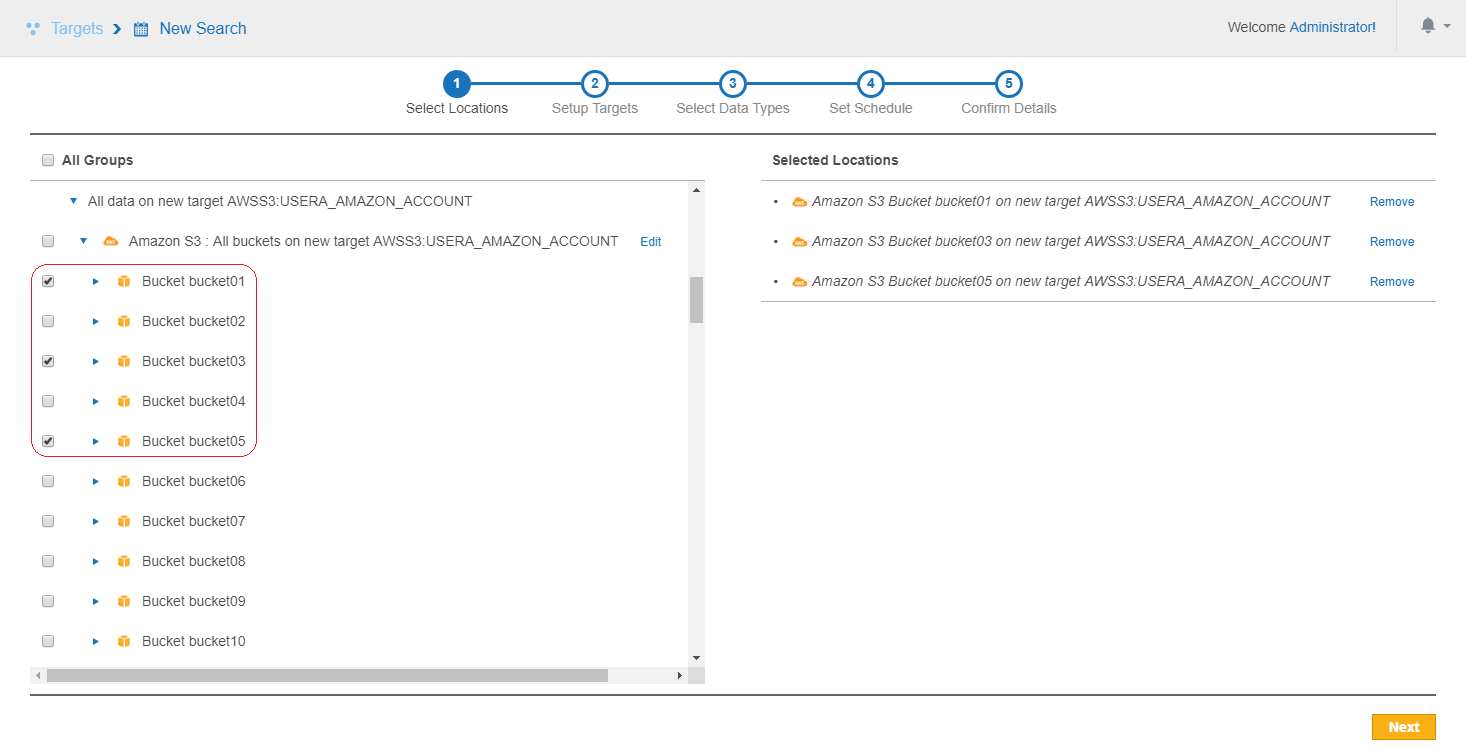Image resolution: width=1466 pixels, height=749 pixels.
Task: Click the horizontal scrollbar under the tree
Action: coord(327,676)
